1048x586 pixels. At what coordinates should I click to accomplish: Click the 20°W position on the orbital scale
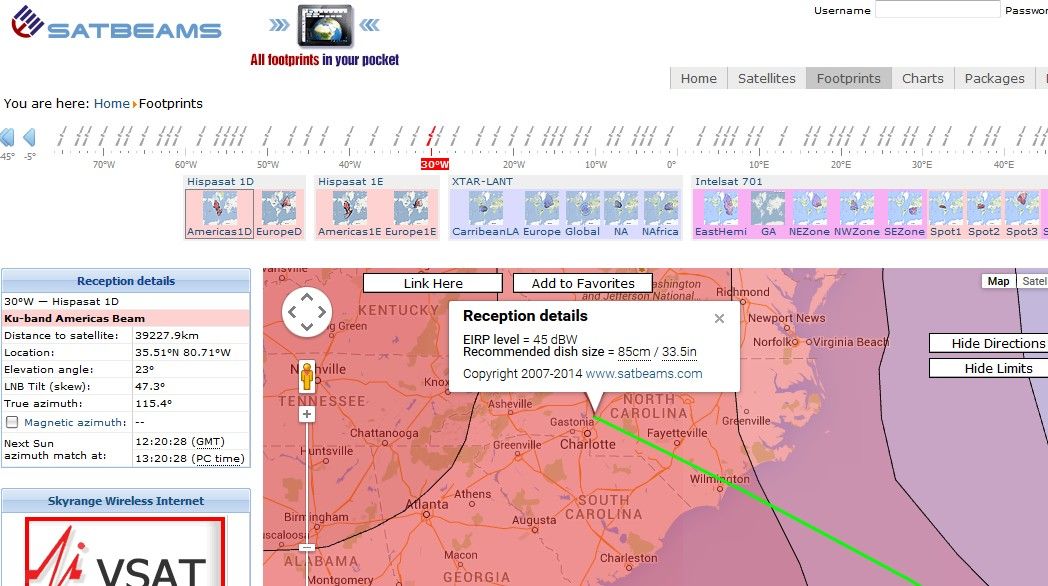coord(514,164)
